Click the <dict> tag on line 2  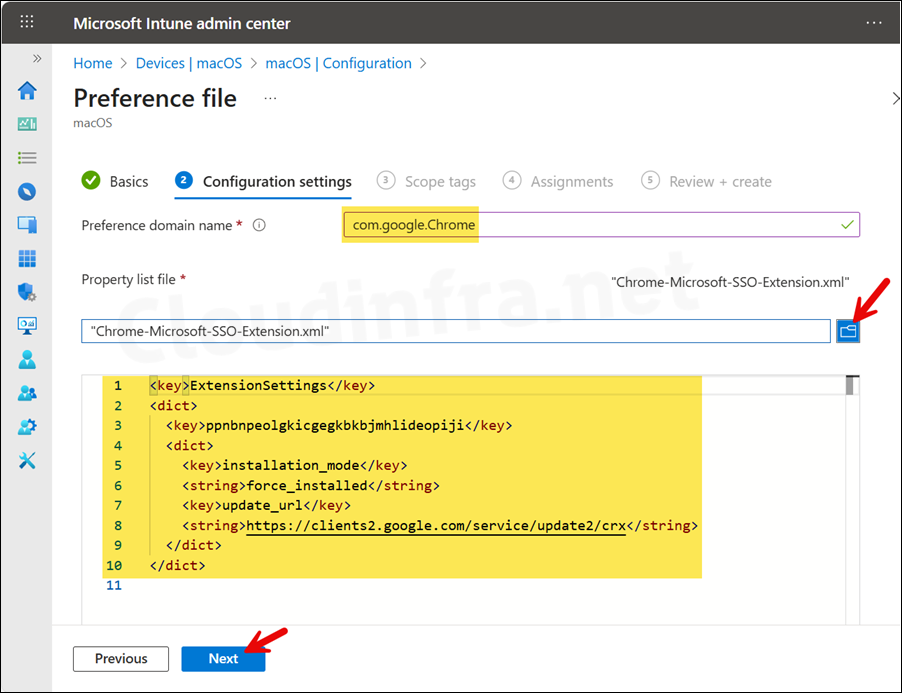tap(173, 405)
